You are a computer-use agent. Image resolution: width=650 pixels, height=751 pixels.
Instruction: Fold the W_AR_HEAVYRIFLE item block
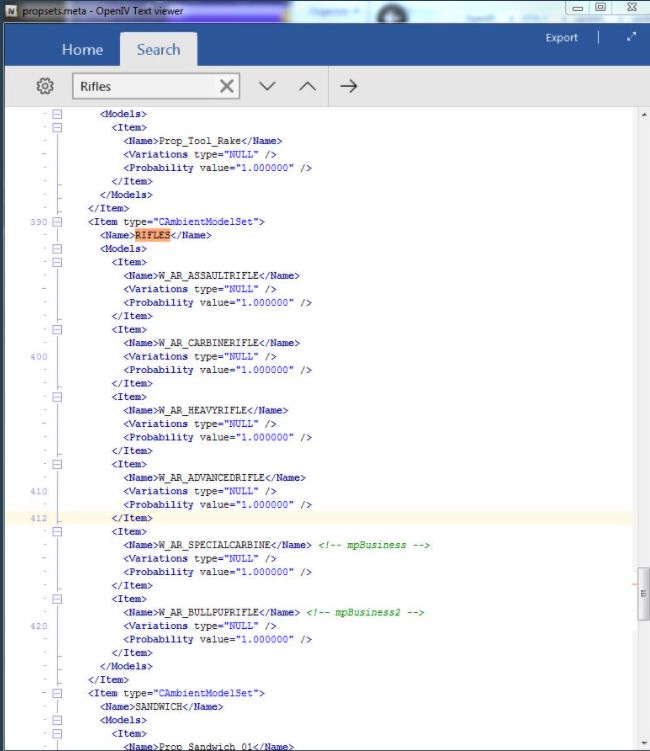(x=57, y=397)
